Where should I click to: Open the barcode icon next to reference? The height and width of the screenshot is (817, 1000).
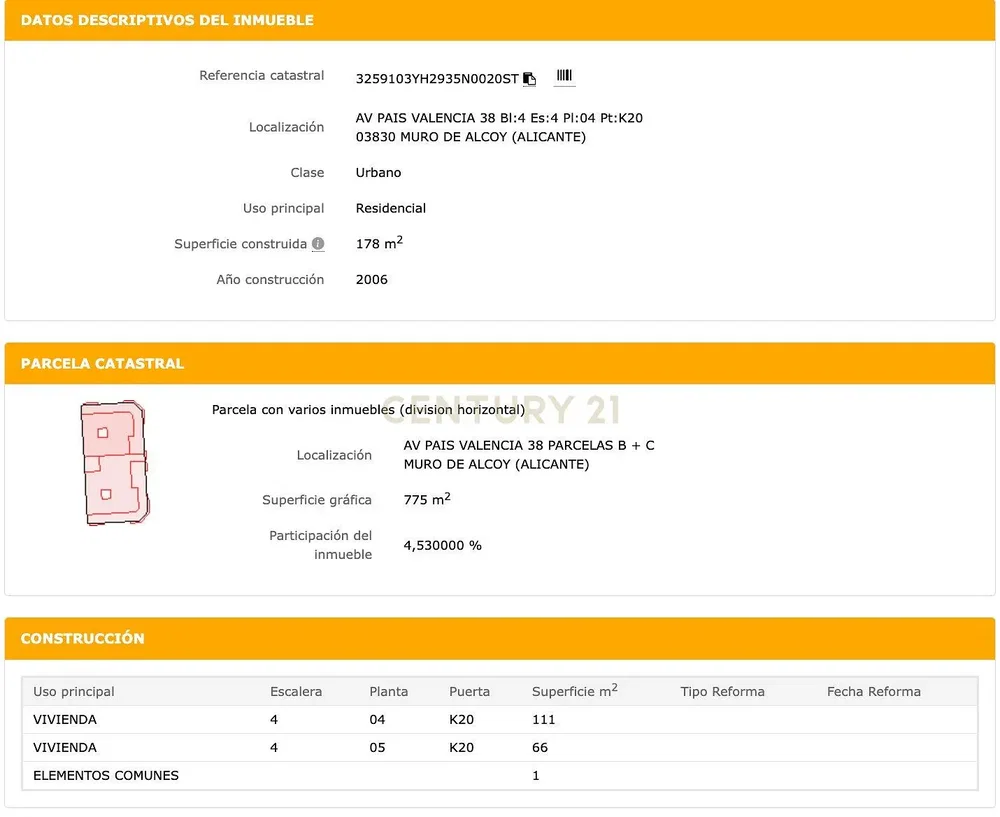tap(564, 75)
